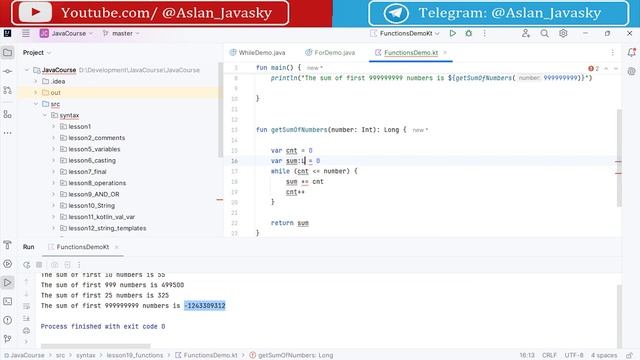The image size is (640, 360).
Task: Click the Run console horizontal scrollbar
Action: [96, 346]
